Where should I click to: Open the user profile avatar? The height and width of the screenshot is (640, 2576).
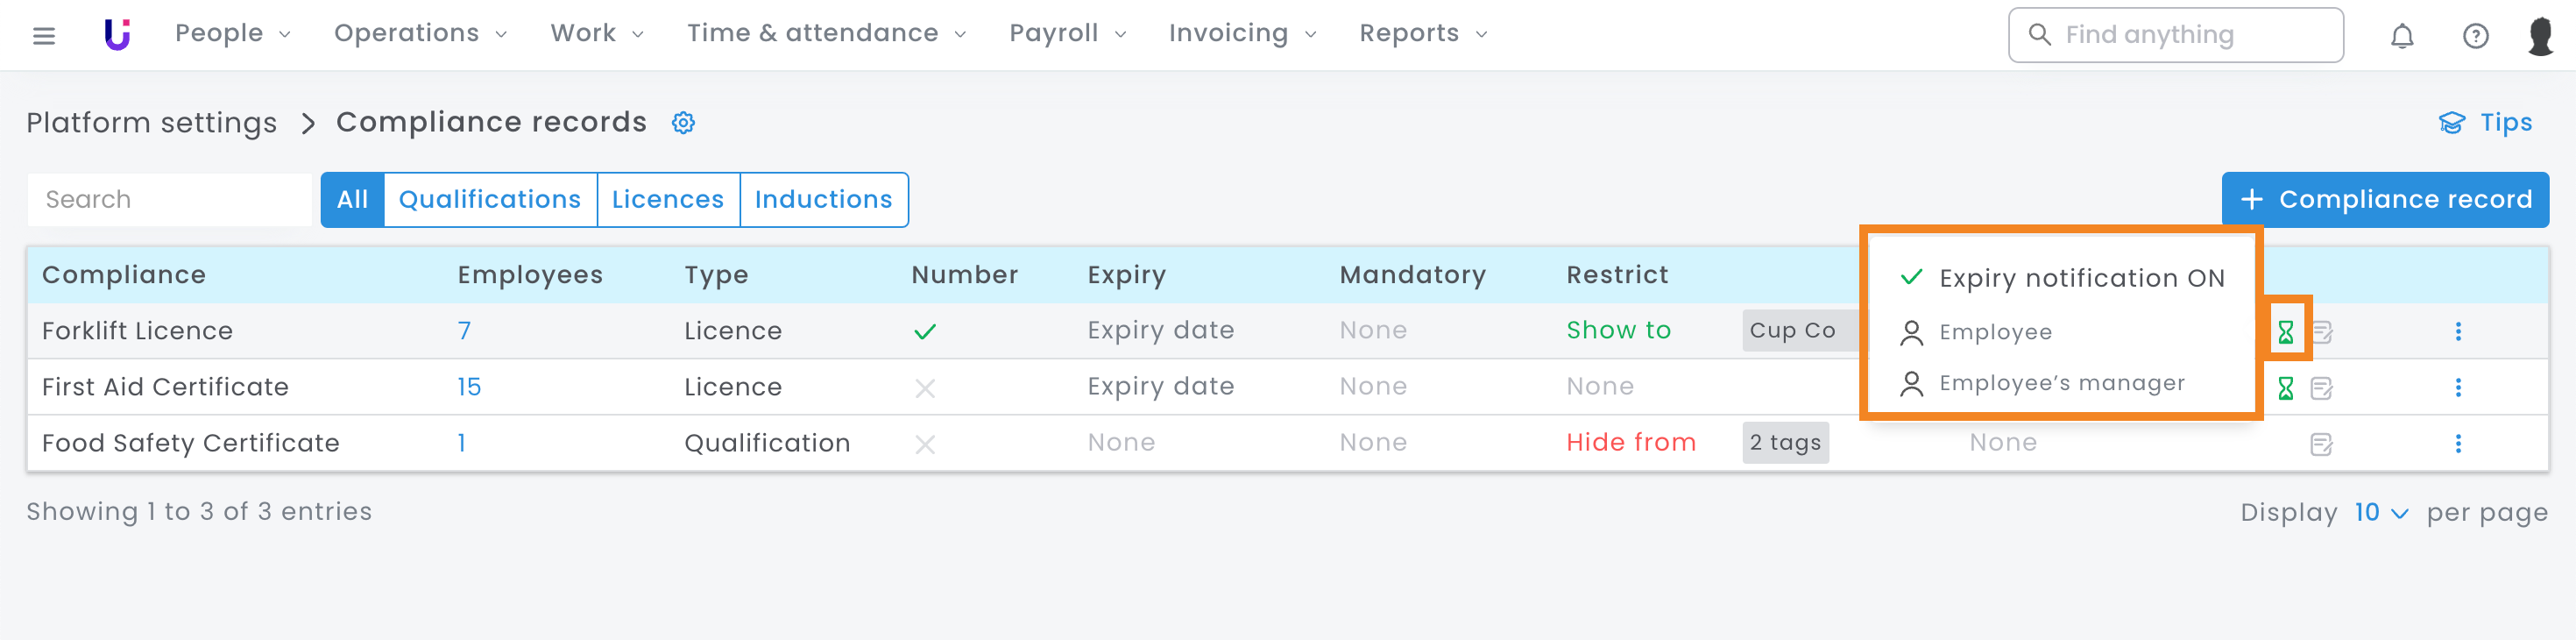tap(2540, 36)
